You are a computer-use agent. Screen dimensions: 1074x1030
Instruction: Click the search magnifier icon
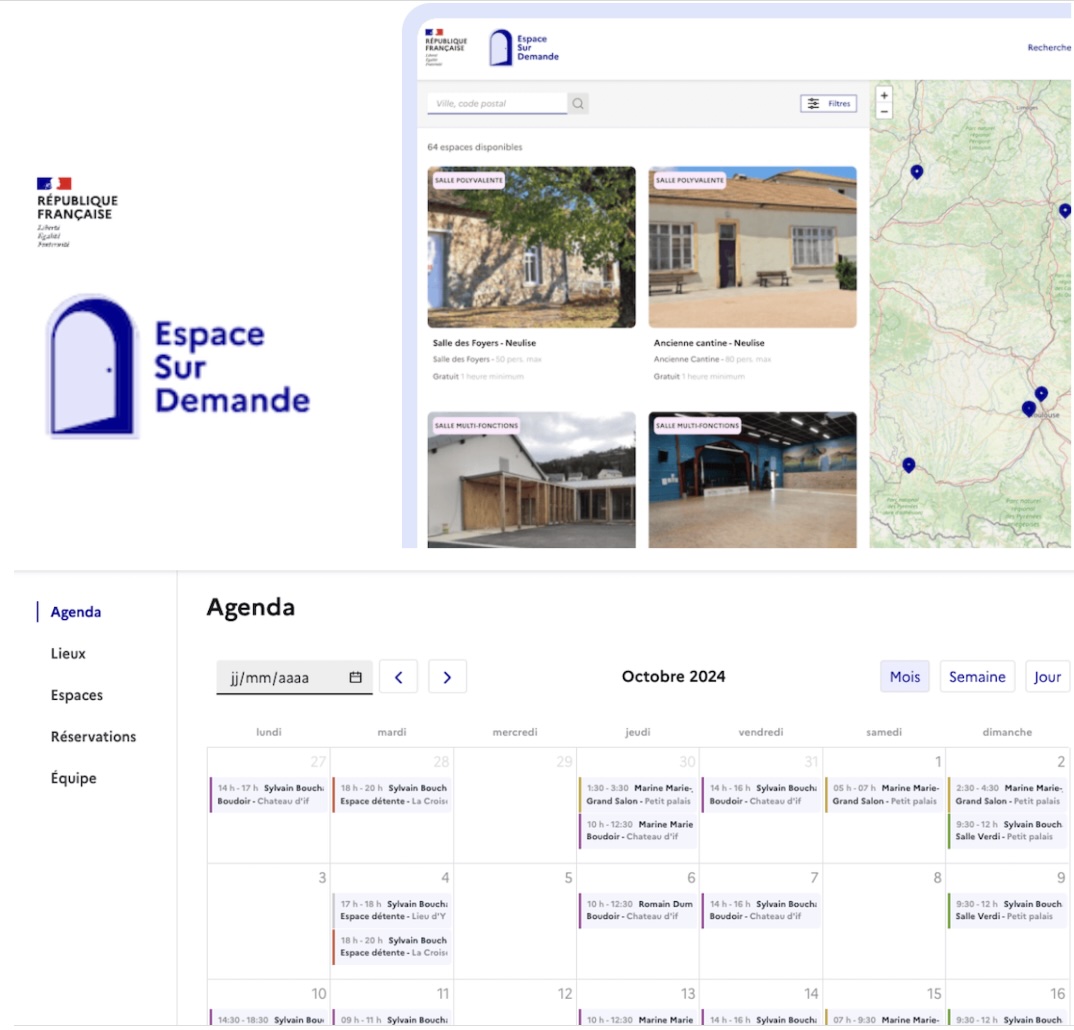pos(578,103)
